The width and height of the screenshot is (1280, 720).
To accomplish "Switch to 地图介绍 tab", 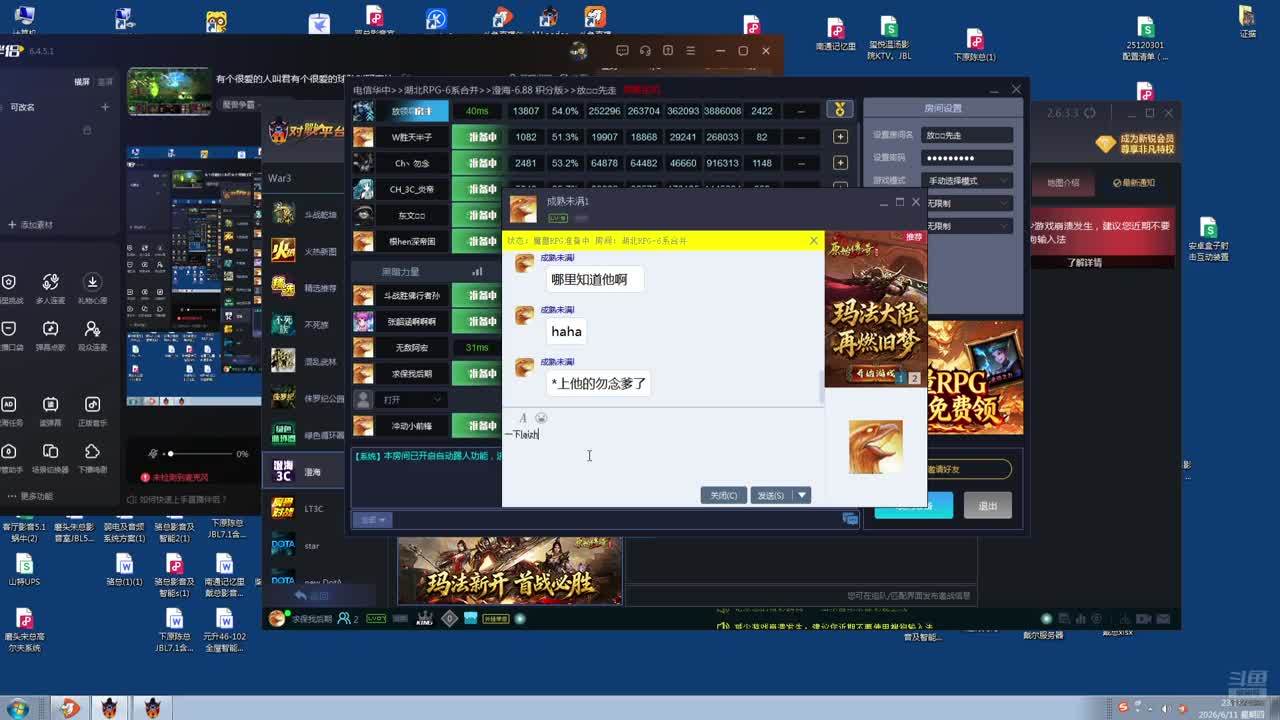I will 1063,183.
